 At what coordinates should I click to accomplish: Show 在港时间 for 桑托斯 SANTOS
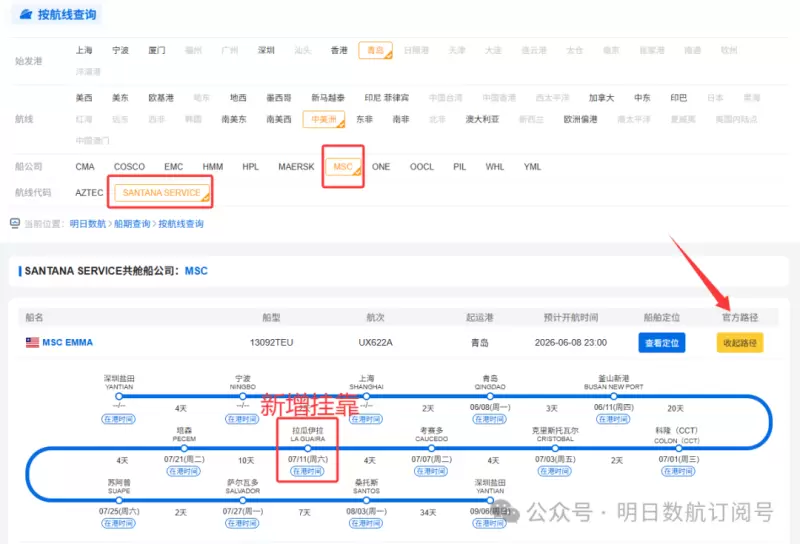pyautogui.click(x=366, y=523)
